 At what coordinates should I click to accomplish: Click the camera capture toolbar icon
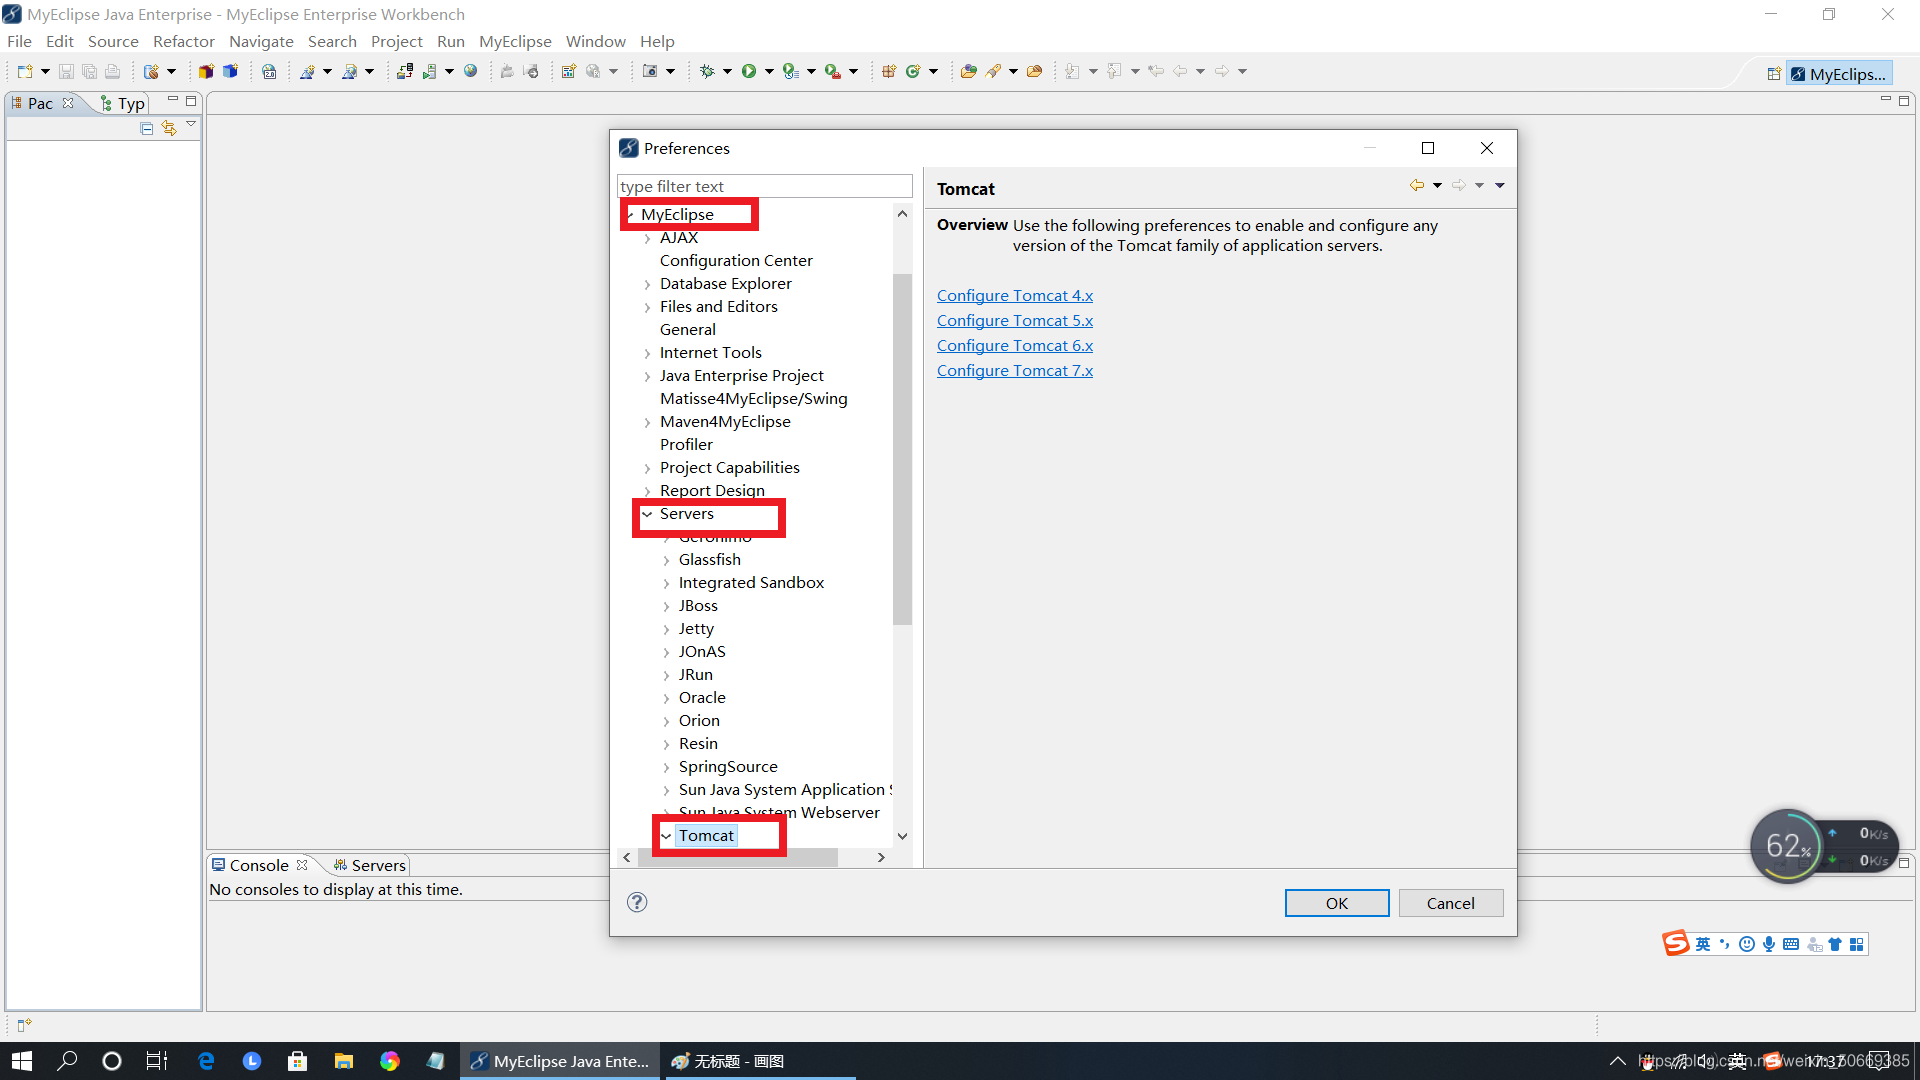650,71
